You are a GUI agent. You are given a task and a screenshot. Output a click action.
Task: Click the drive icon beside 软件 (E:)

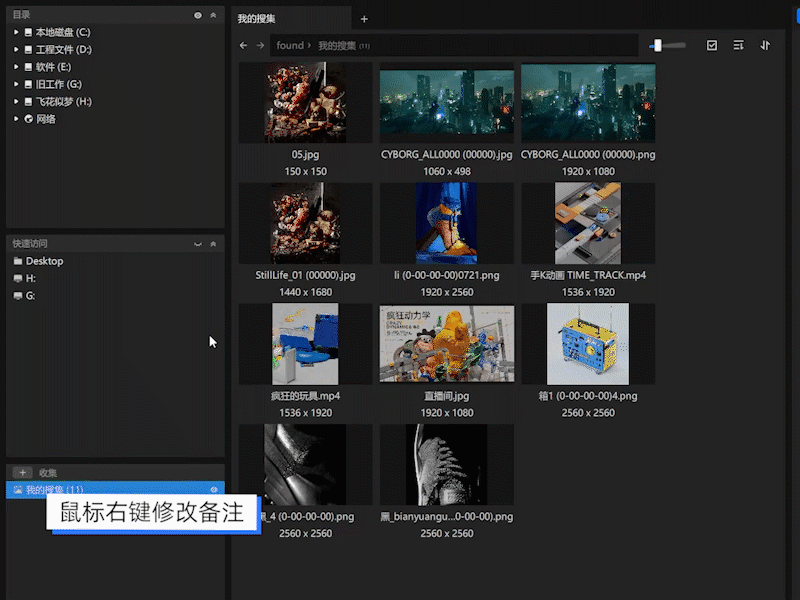pyautogui.click(x=29, y=67)
